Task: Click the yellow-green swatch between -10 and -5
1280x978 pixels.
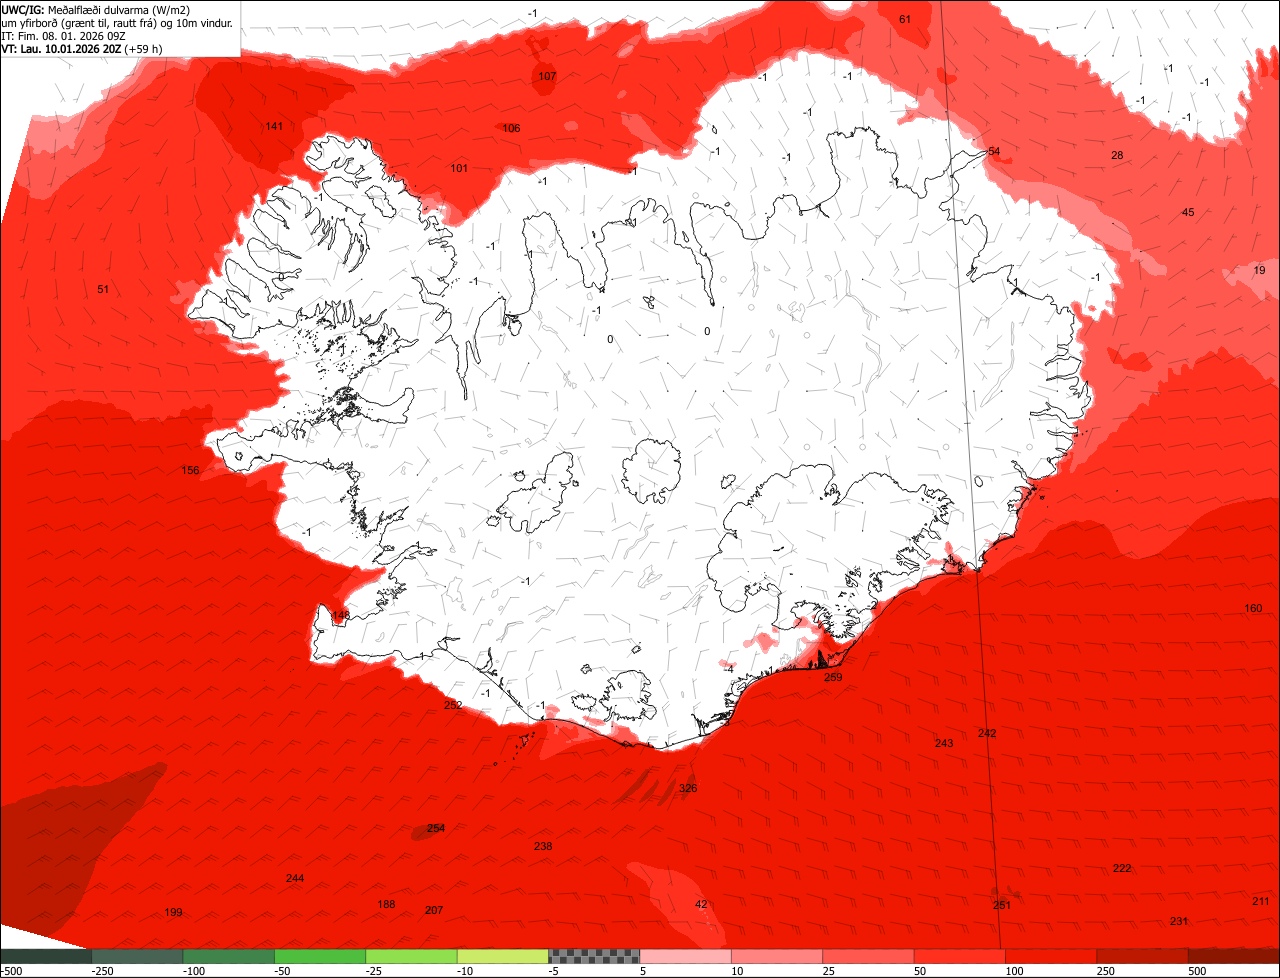Action: point(503,955)
